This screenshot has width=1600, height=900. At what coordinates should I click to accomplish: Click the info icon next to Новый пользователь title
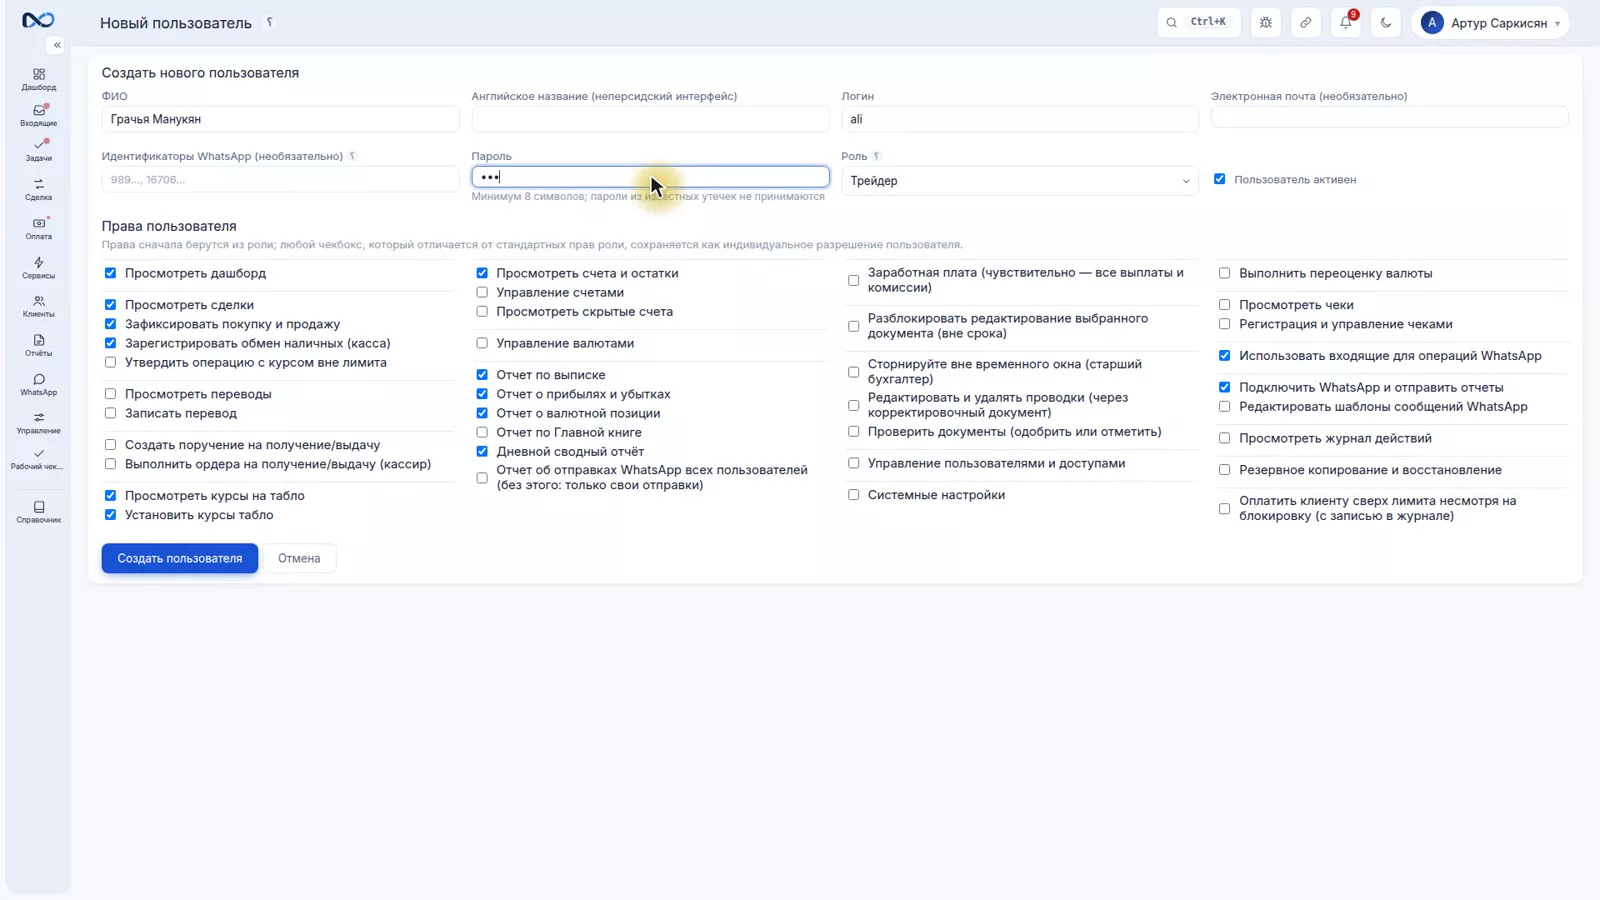(x=269, y=22)
